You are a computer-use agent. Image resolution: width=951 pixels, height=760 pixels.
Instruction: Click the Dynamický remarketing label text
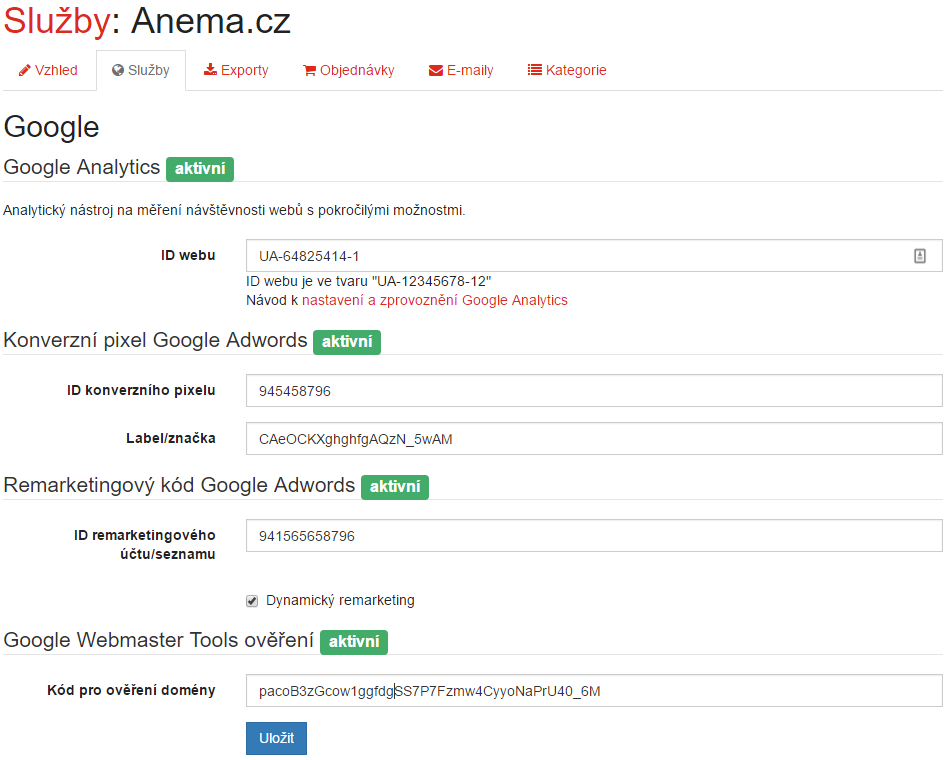click(x=340, y=600)
